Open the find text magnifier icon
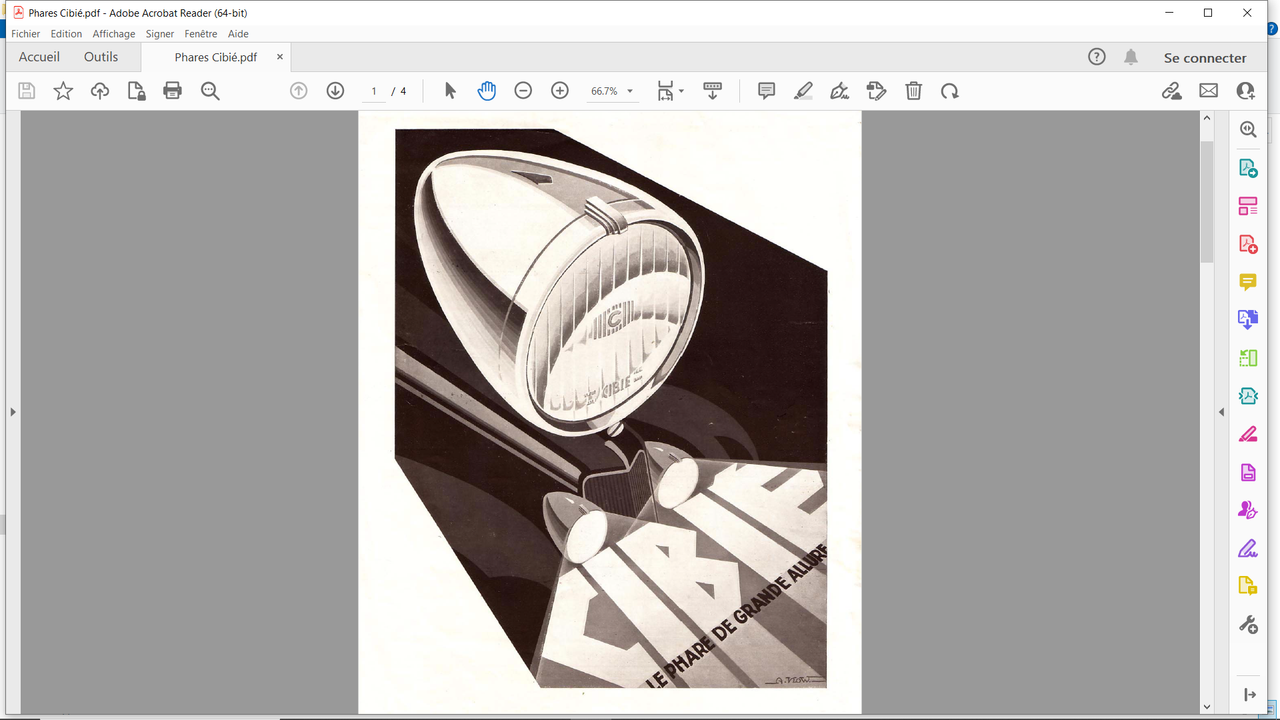Screen dimensions: 1280x720 pos(210,91)
